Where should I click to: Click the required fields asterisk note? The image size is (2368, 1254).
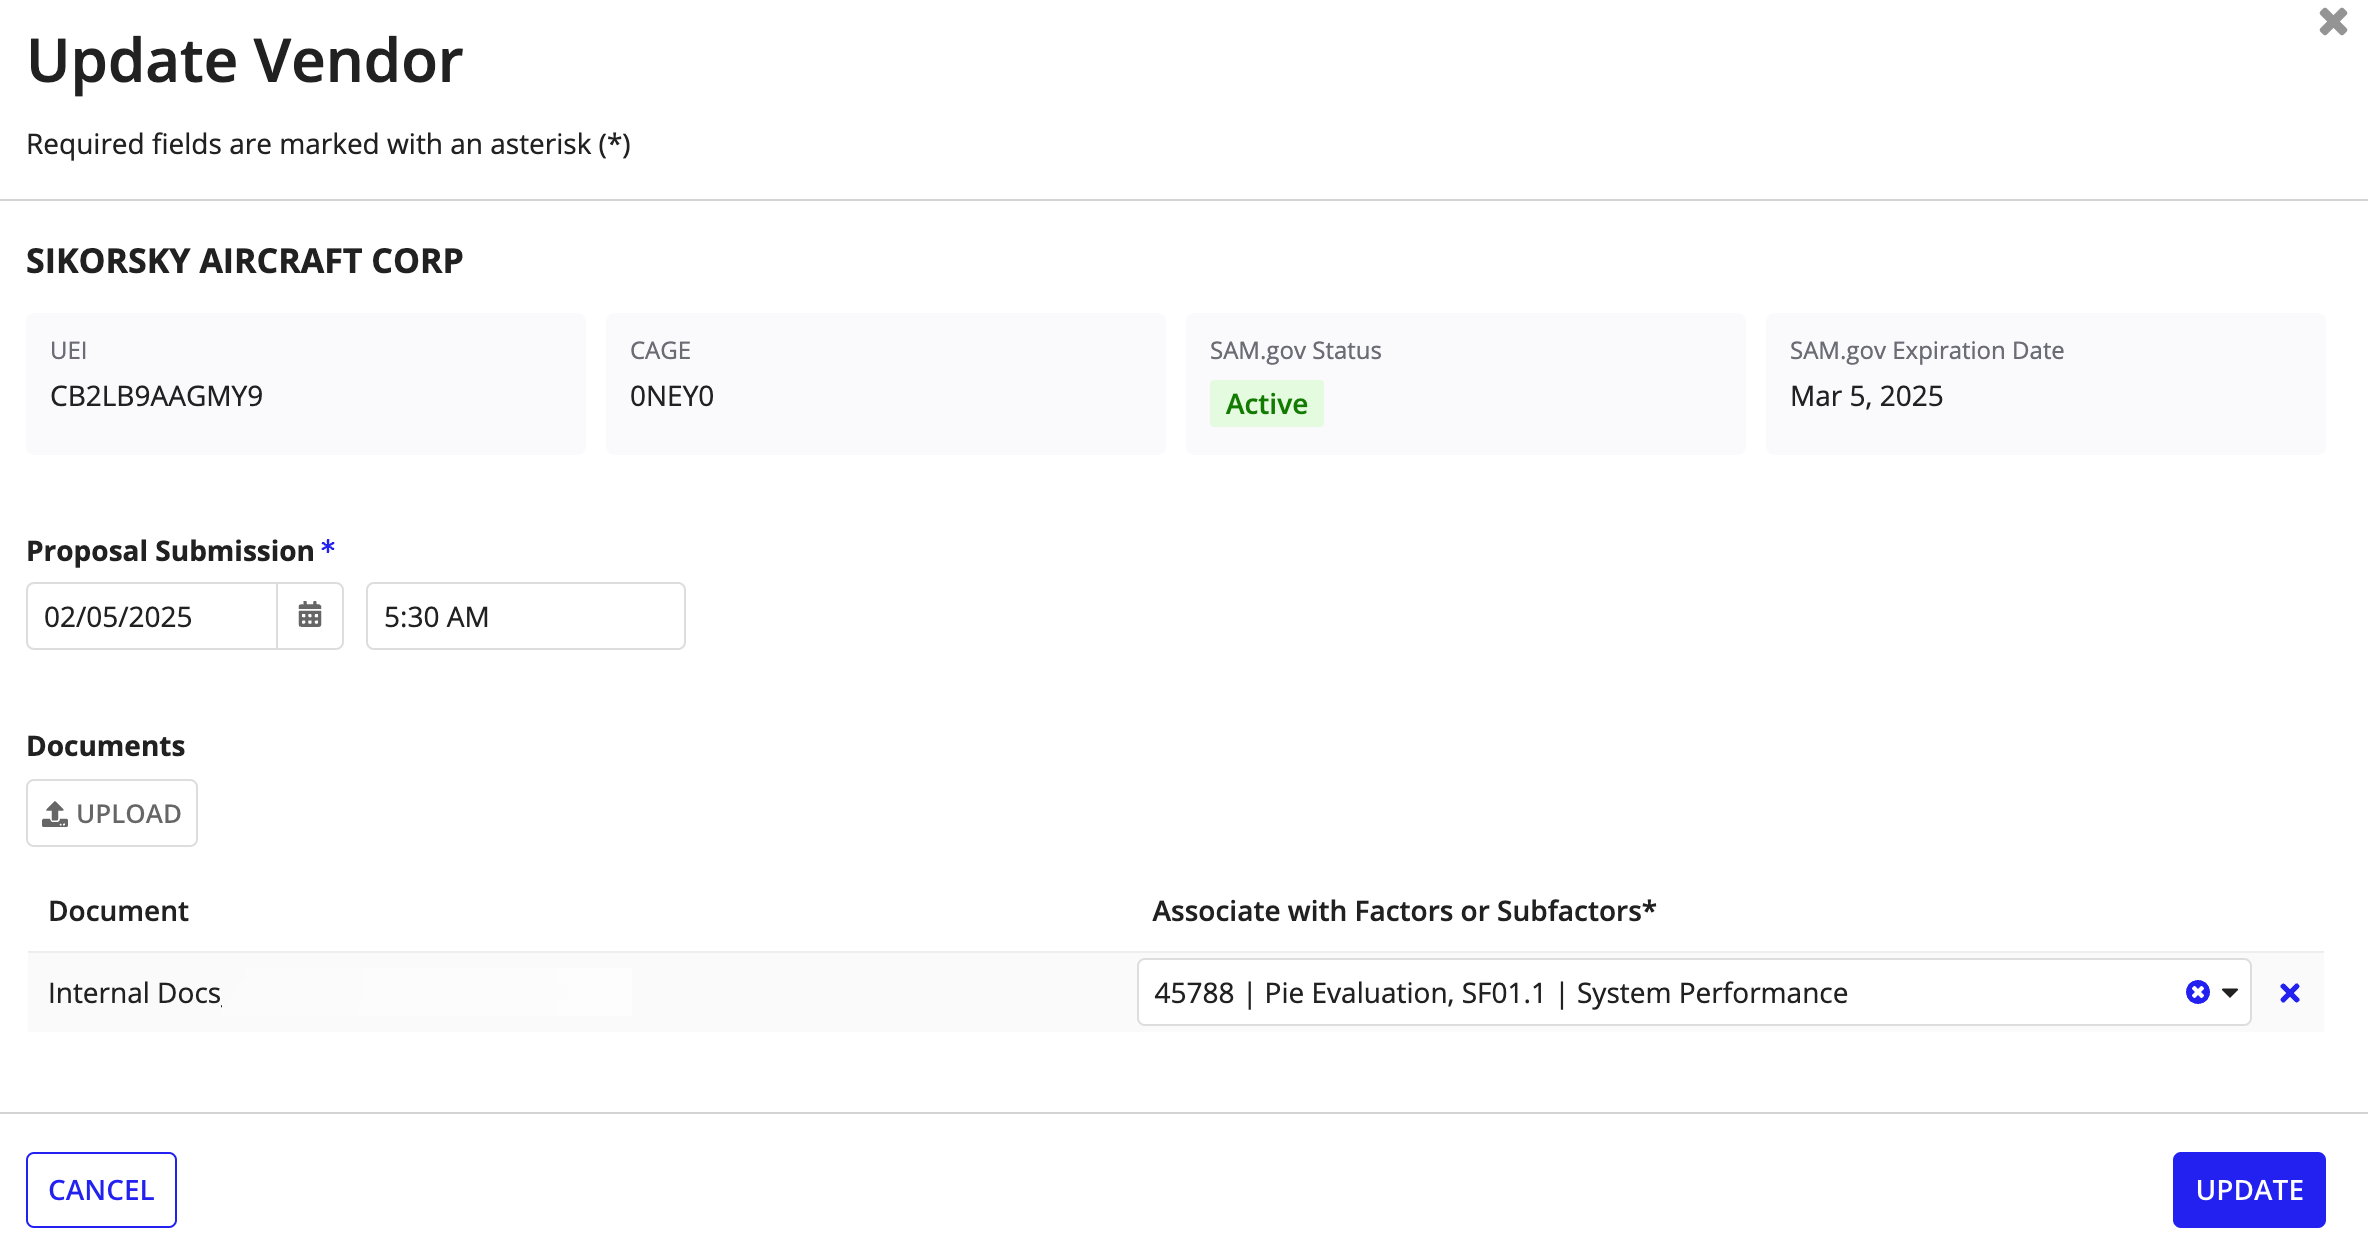pos(329,144)
